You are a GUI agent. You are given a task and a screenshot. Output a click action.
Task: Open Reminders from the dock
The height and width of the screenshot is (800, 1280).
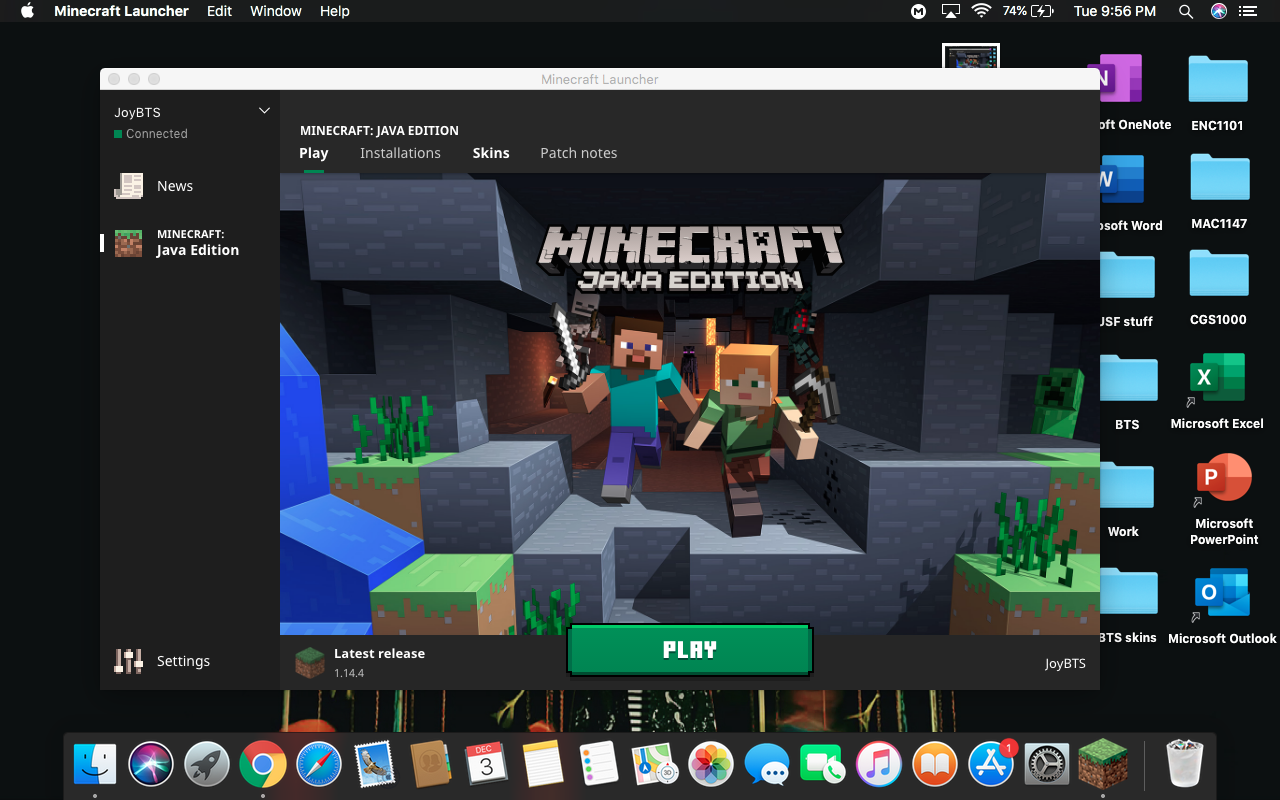coord(599,765)
